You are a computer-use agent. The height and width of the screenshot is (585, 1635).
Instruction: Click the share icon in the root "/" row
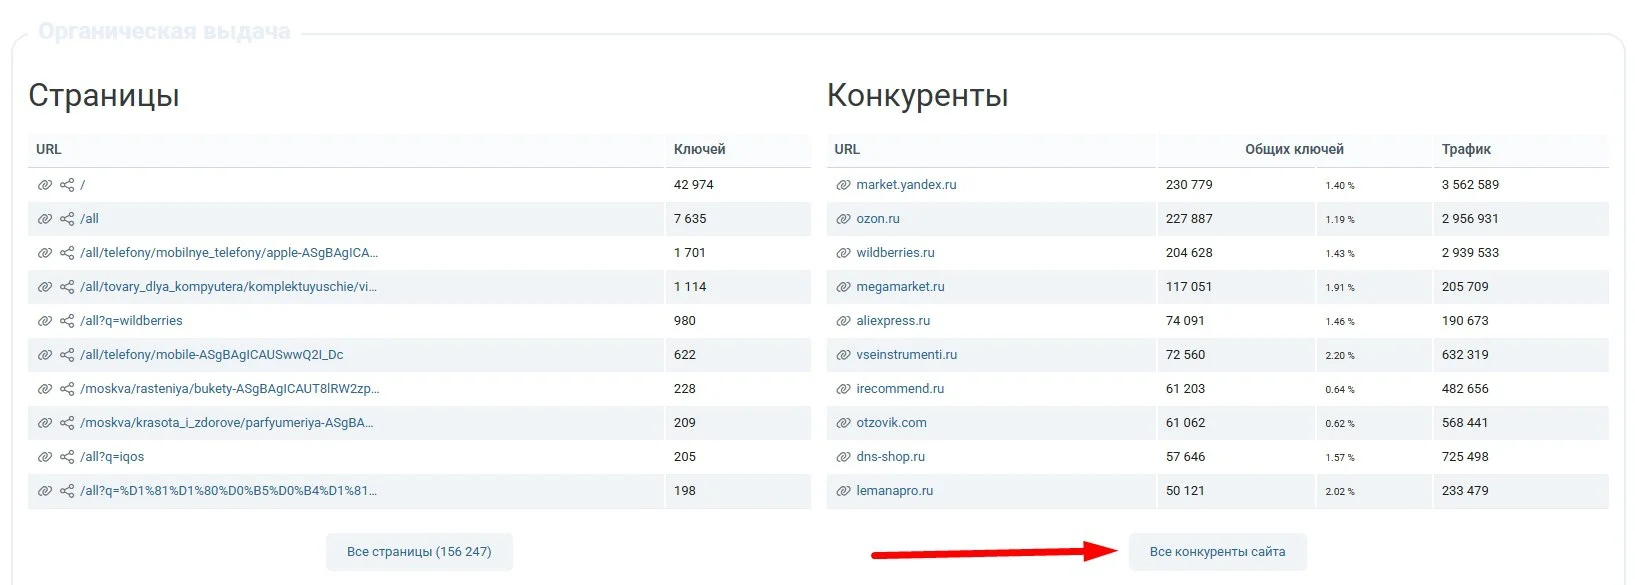(x=67, y=185)
